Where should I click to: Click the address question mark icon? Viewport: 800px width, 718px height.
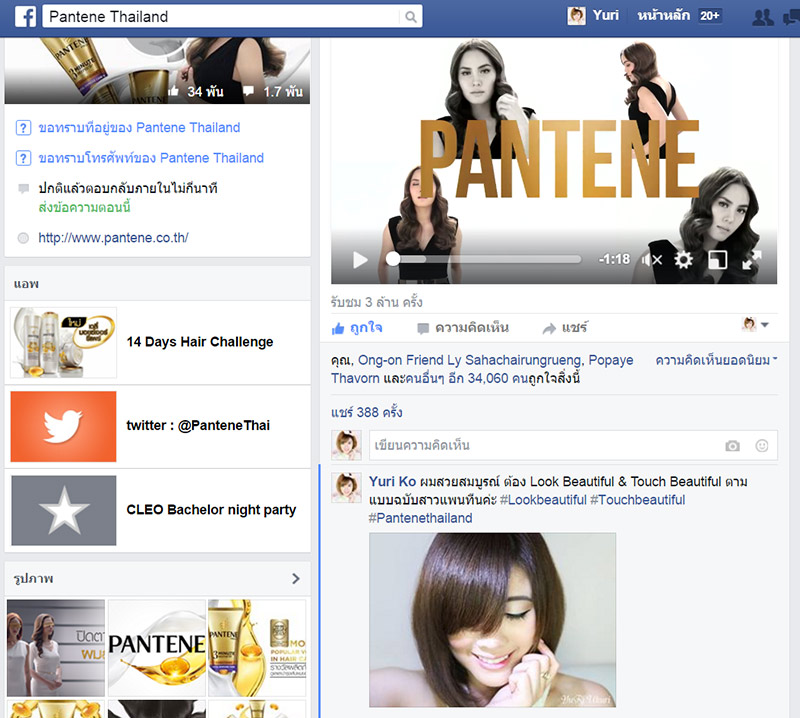tap(23, 128)
